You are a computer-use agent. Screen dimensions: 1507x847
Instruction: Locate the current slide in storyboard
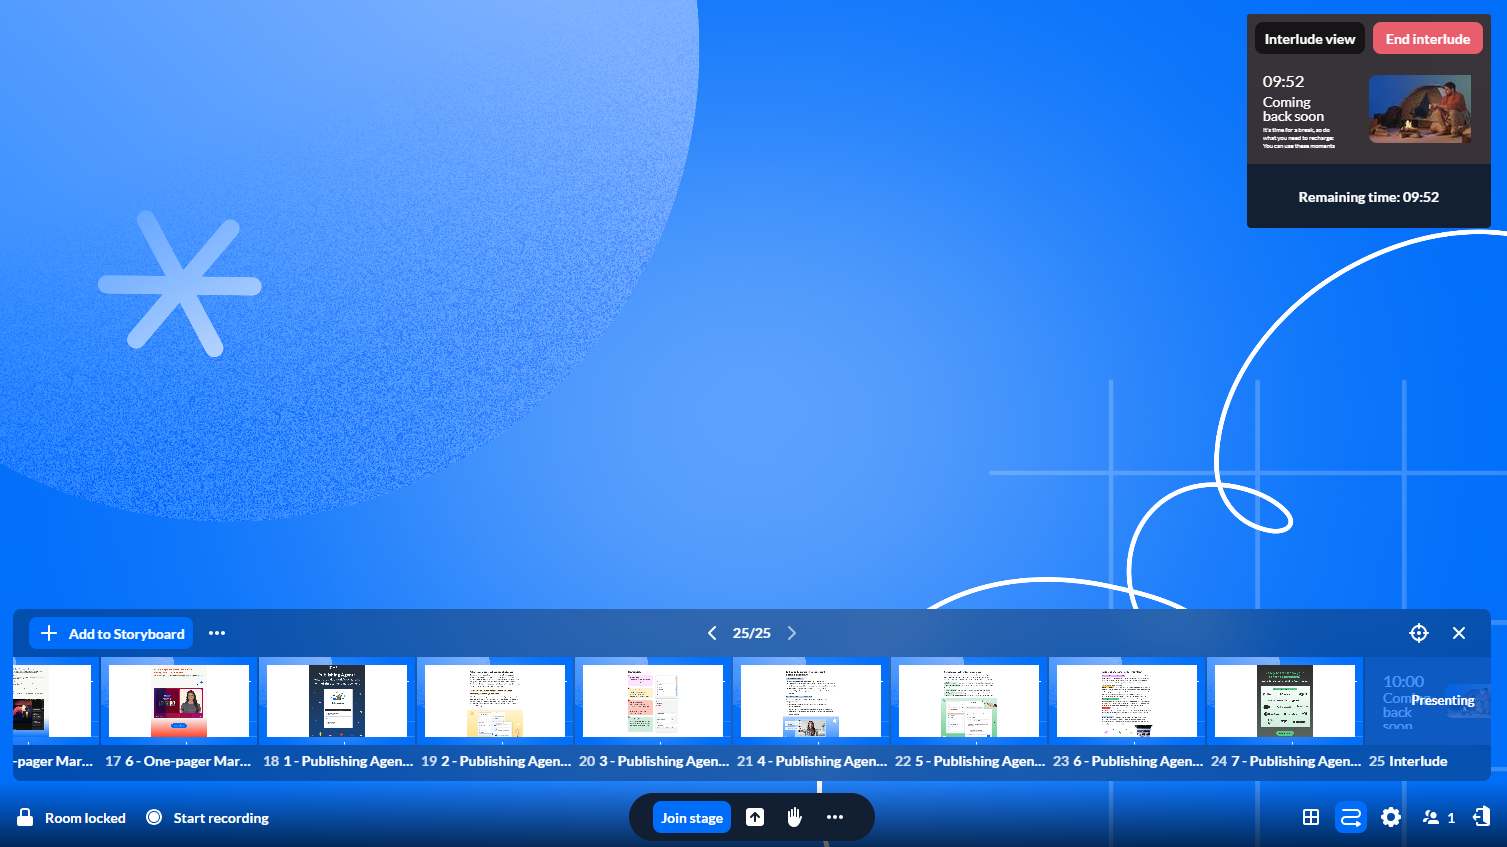pyautogui.click(x=1419, y=633)
